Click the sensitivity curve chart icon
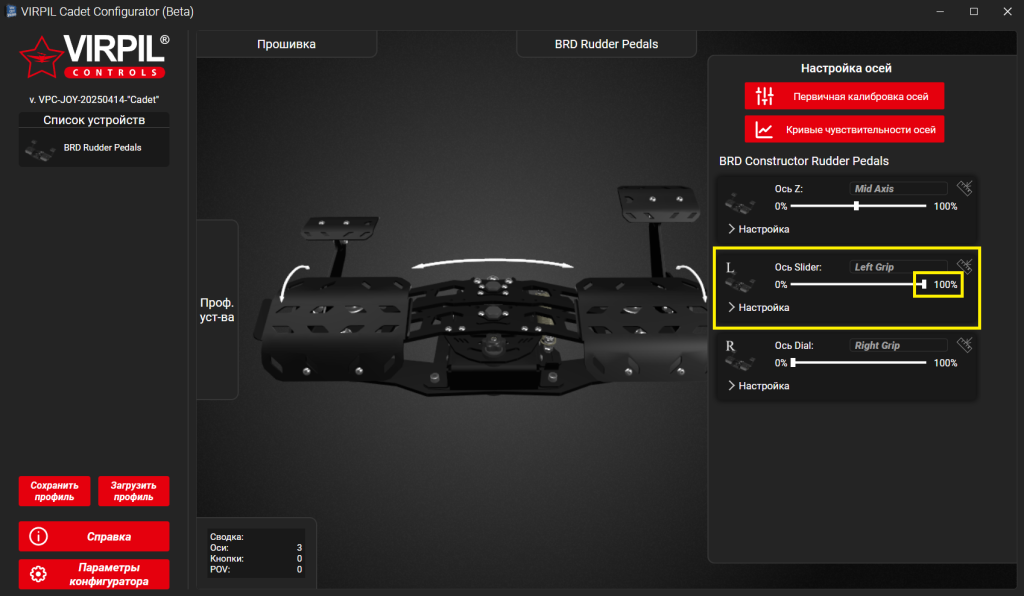 point(764,129)
